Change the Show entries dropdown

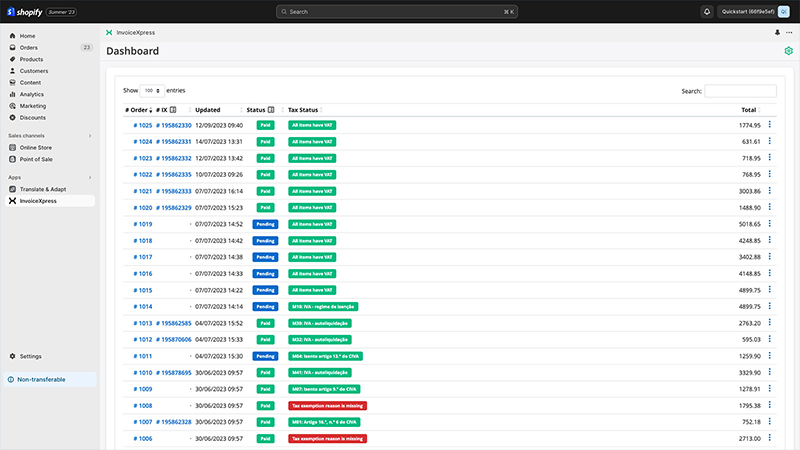pos(152,91)
